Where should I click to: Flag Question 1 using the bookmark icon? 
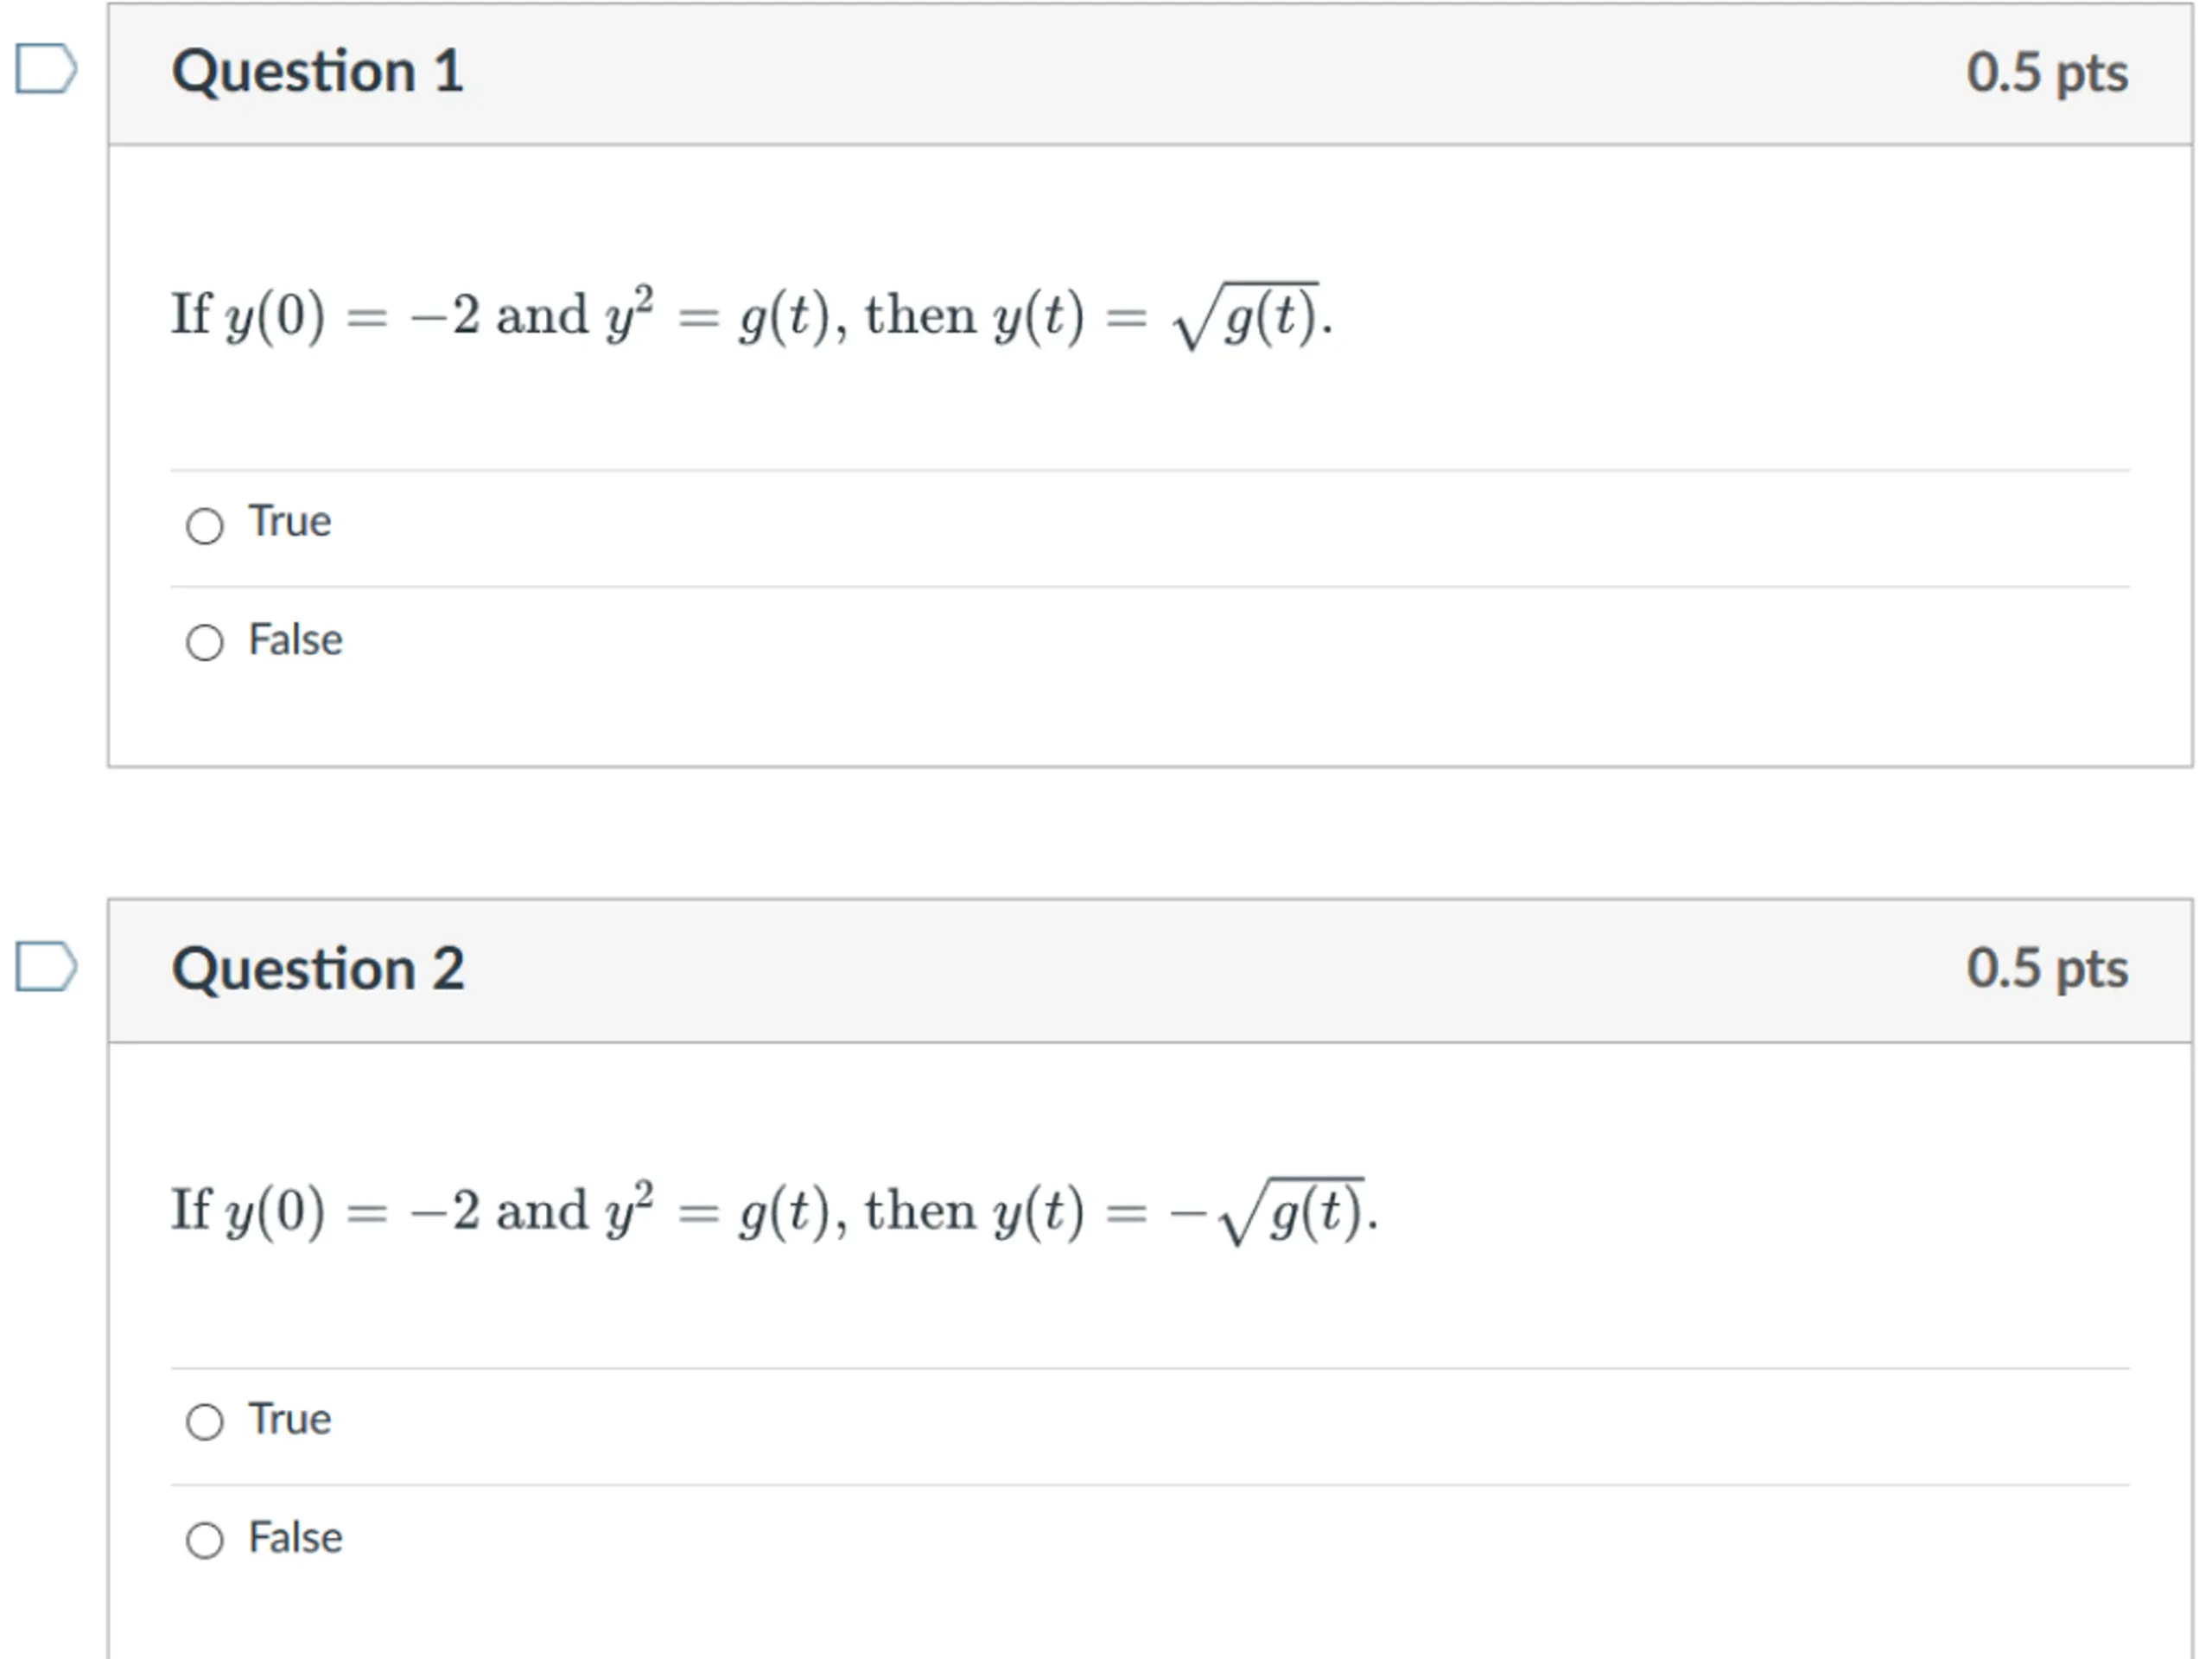[46, 69]
